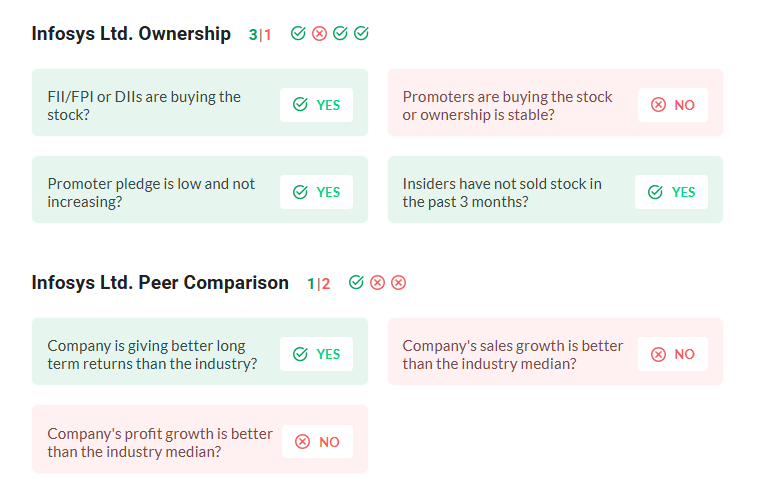
Task: Click YES badge for insiders not selling stock
Action: (x=671, y=192)
